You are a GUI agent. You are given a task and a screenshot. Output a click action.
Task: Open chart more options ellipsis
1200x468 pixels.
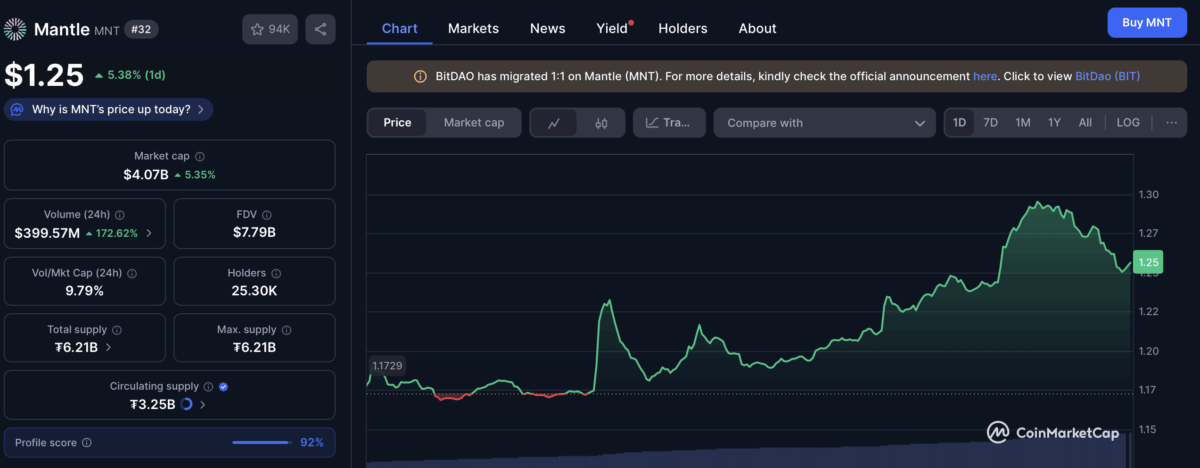pos(1172,122)
